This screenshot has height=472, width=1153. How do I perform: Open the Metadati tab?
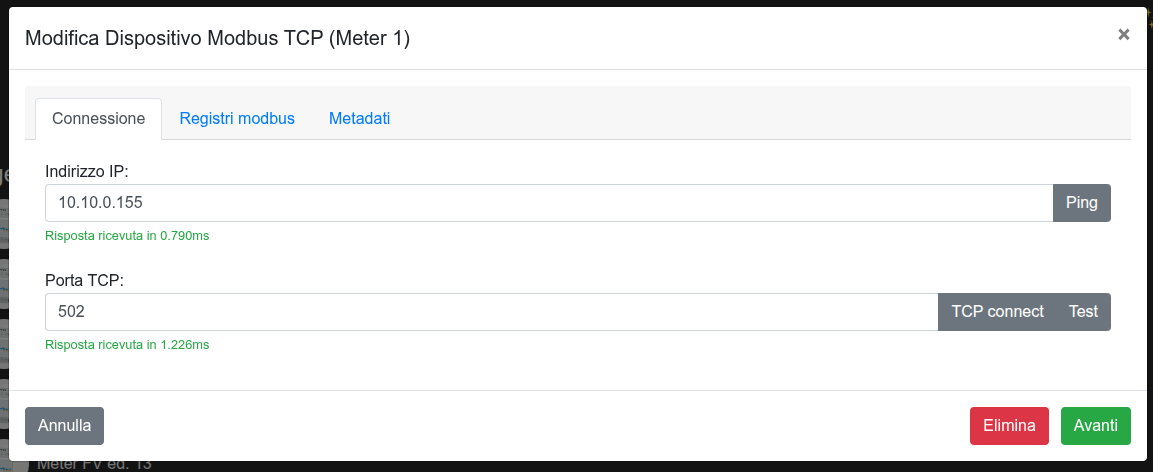(359, 119)
